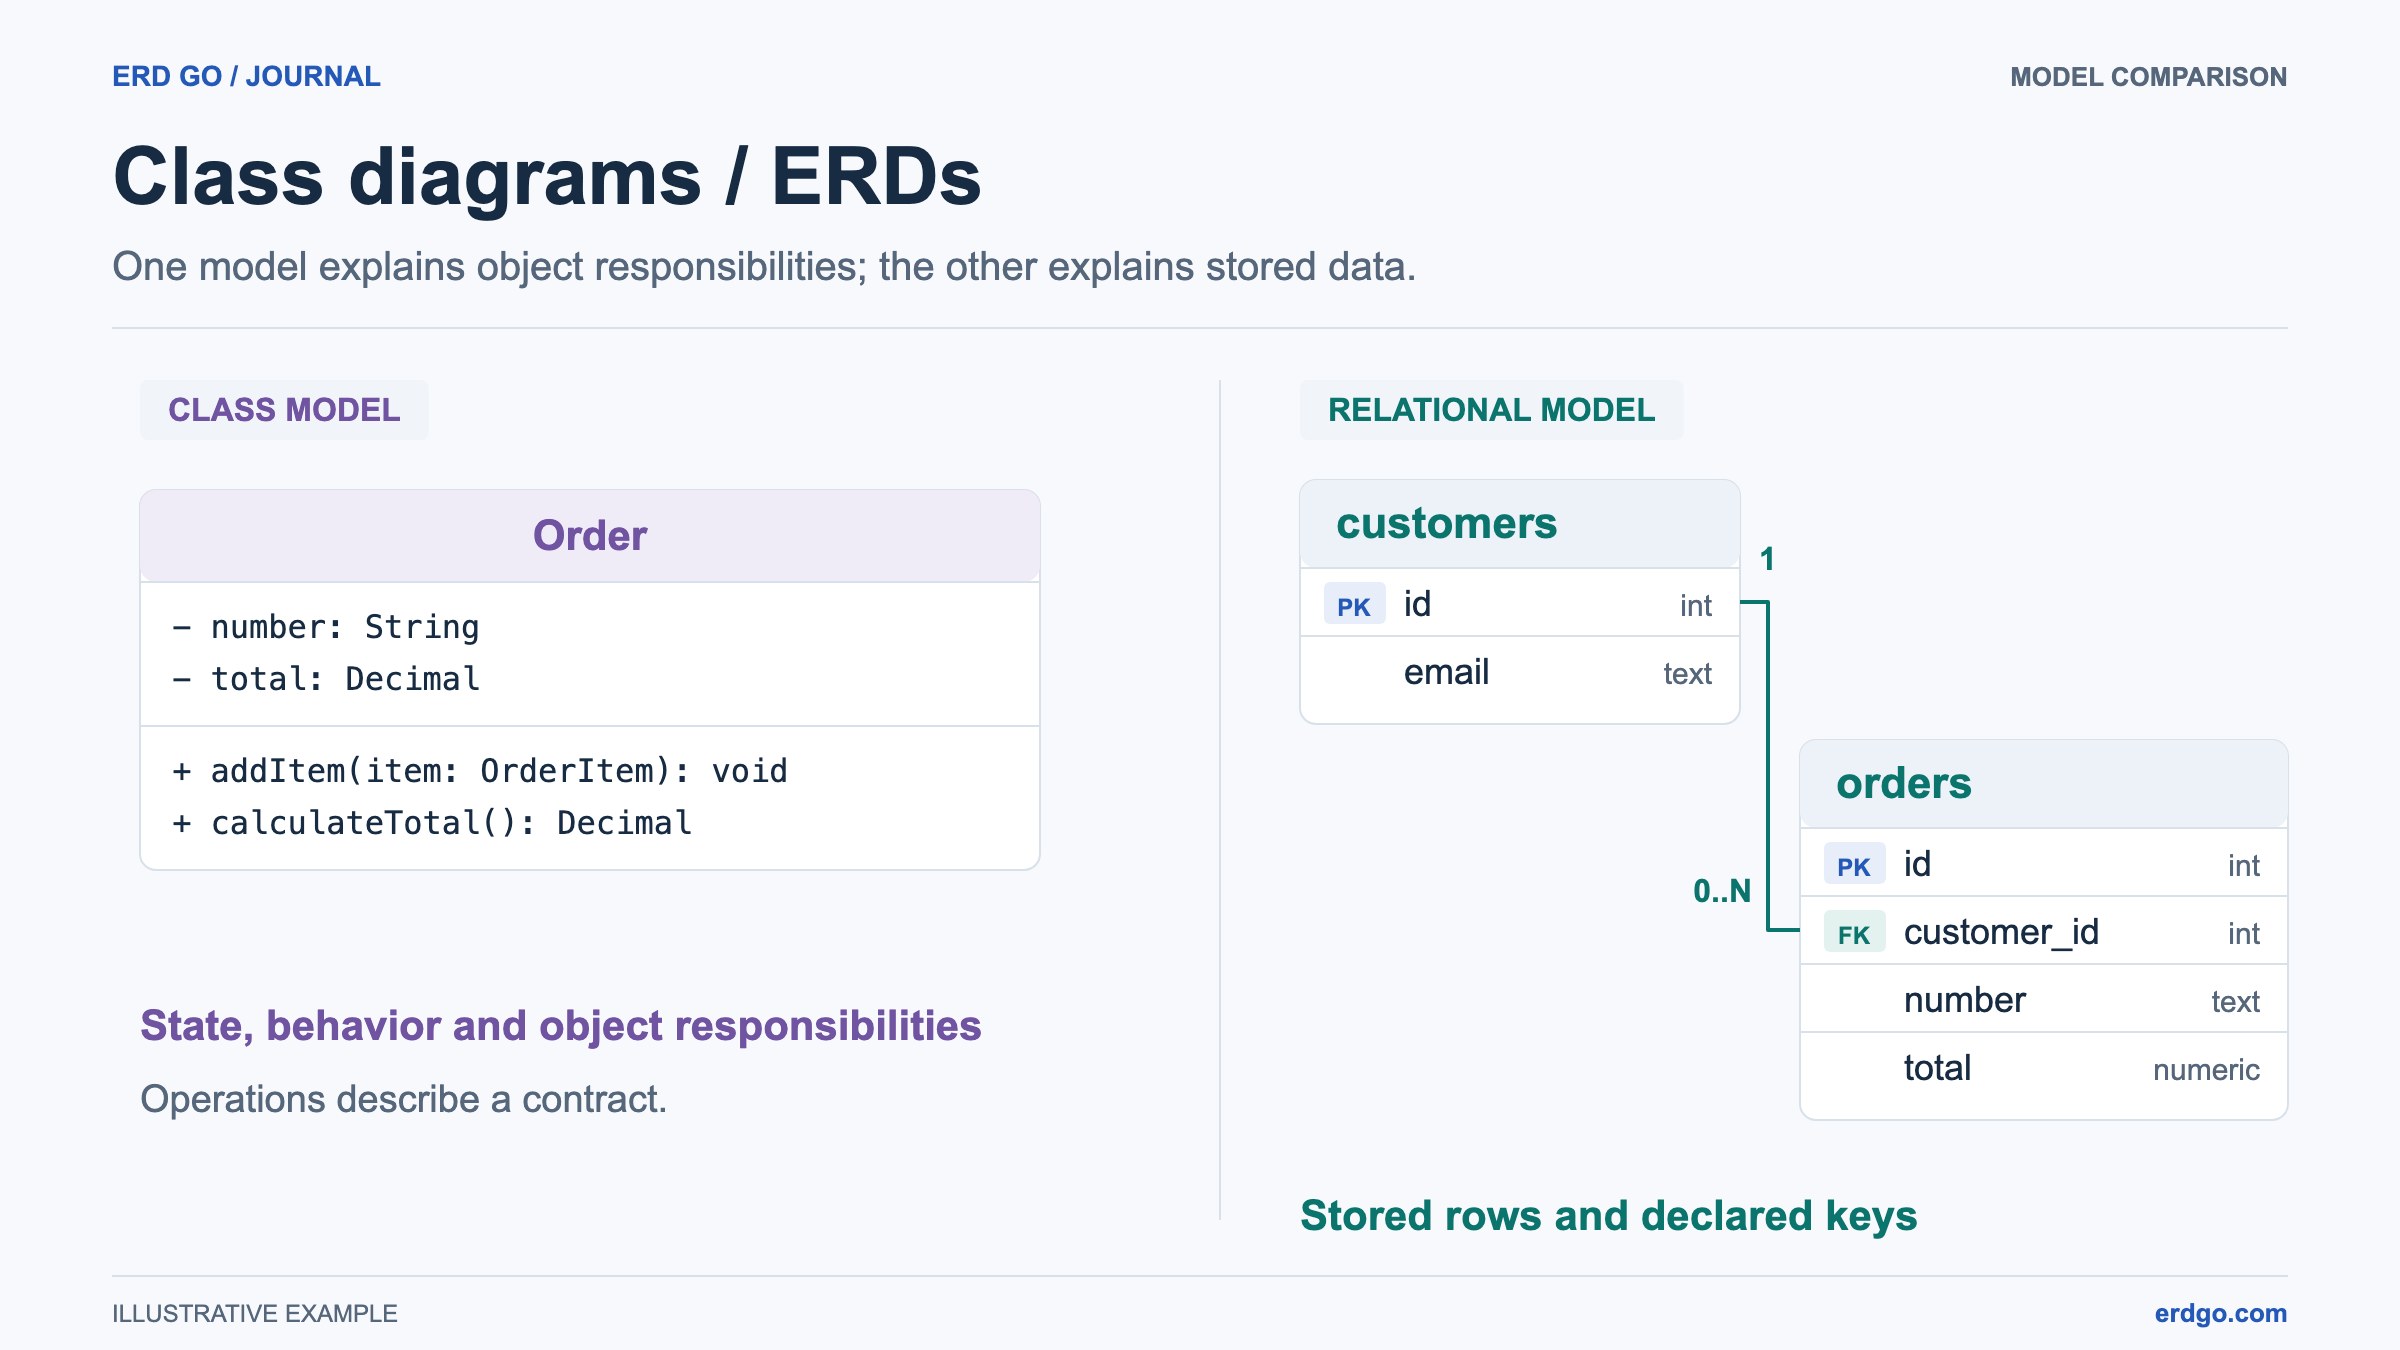
Task: Click the "Class diagrams / ERDs" title
Action: (x=547, y=177)
